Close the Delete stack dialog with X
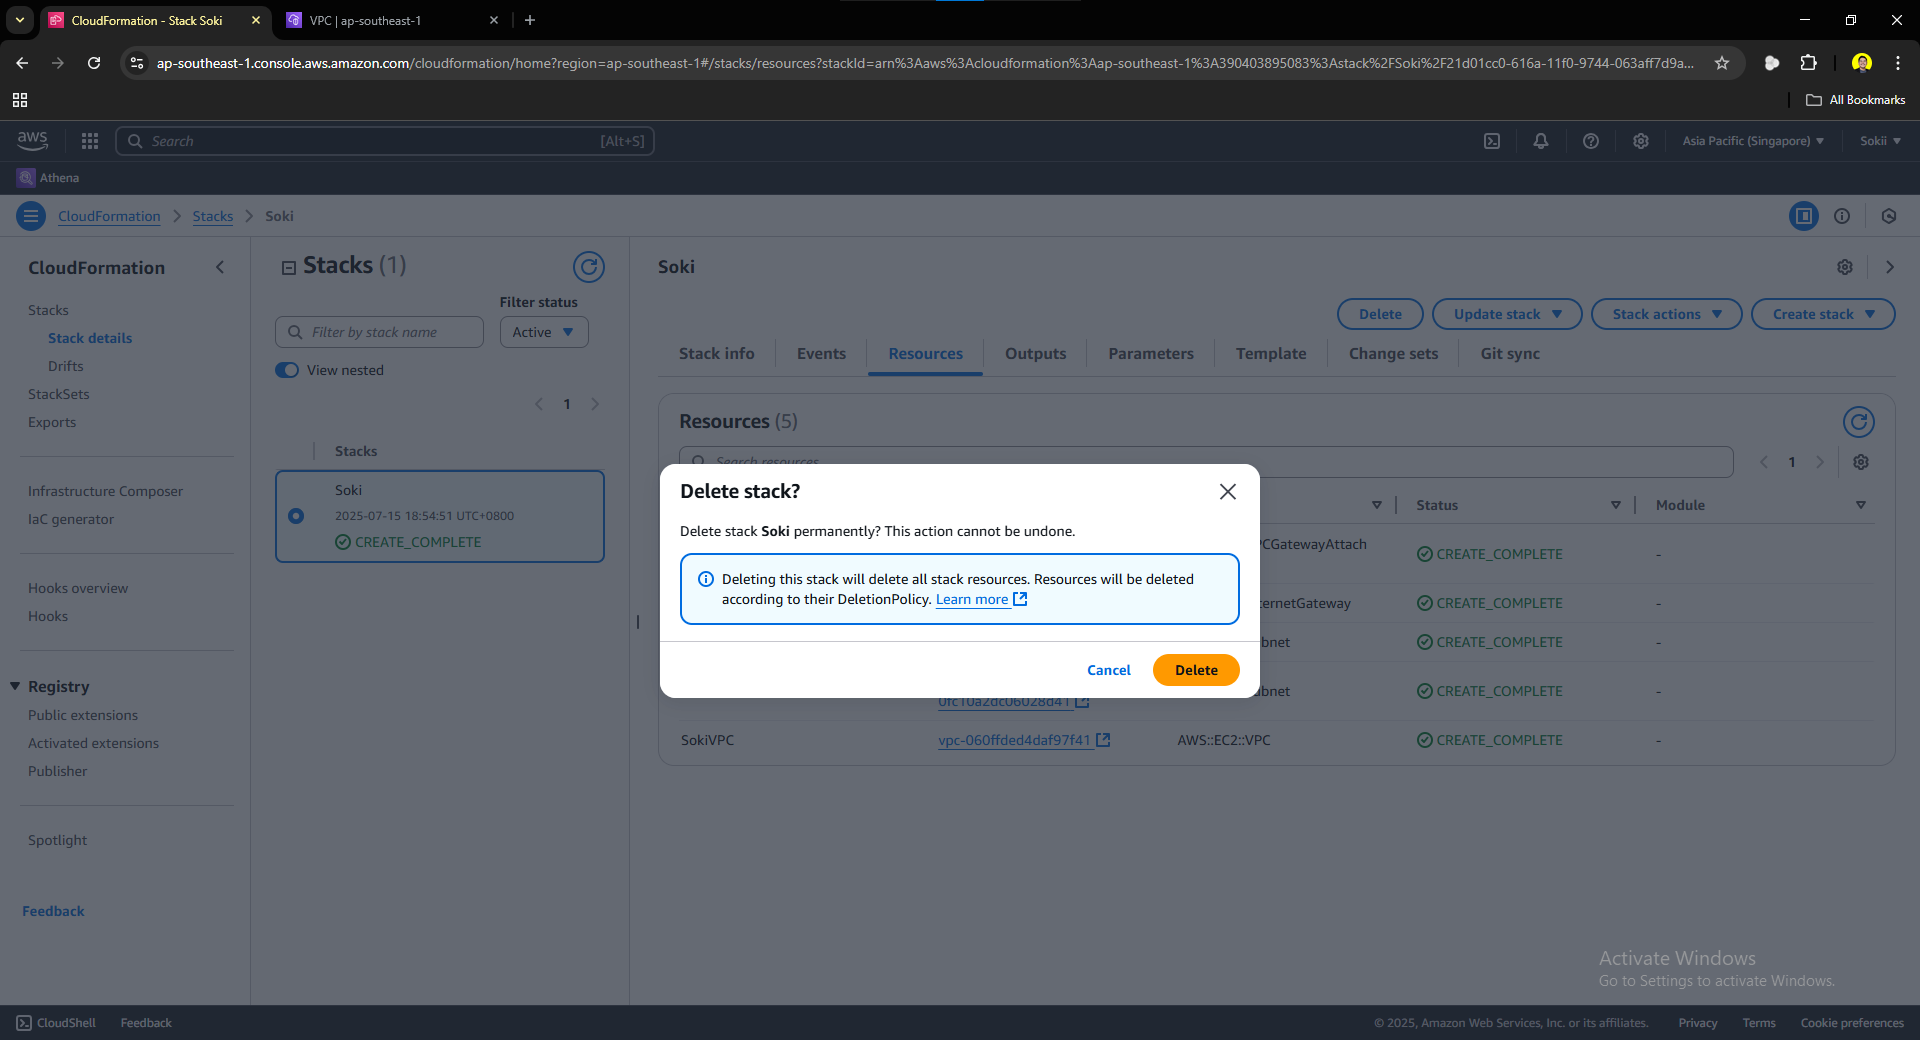Screen dimensions: 1920x1040 coord(1227,491)
